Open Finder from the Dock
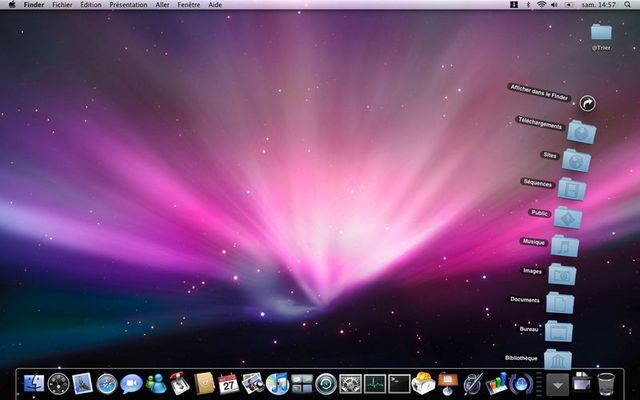 (34, 384)
